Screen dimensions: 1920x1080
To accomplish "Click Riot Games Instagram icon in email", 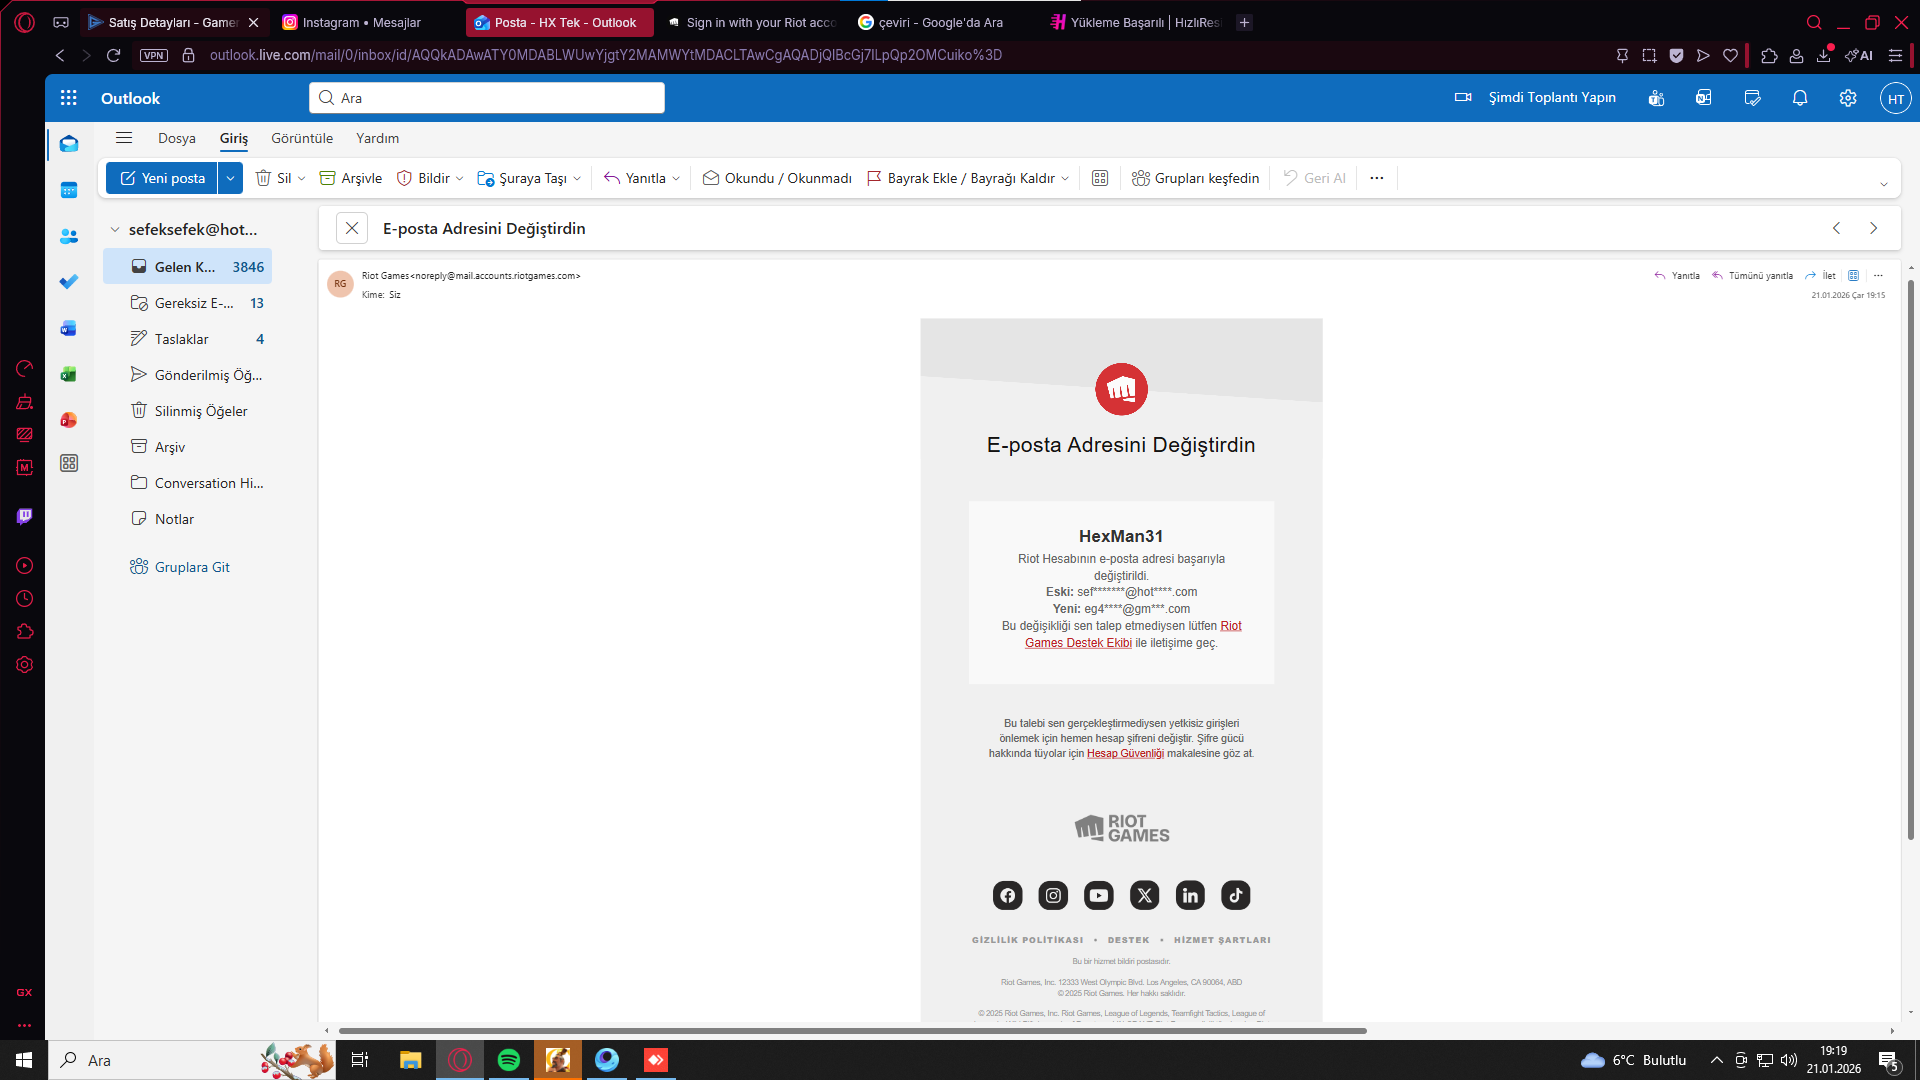I will (1053, 895).
